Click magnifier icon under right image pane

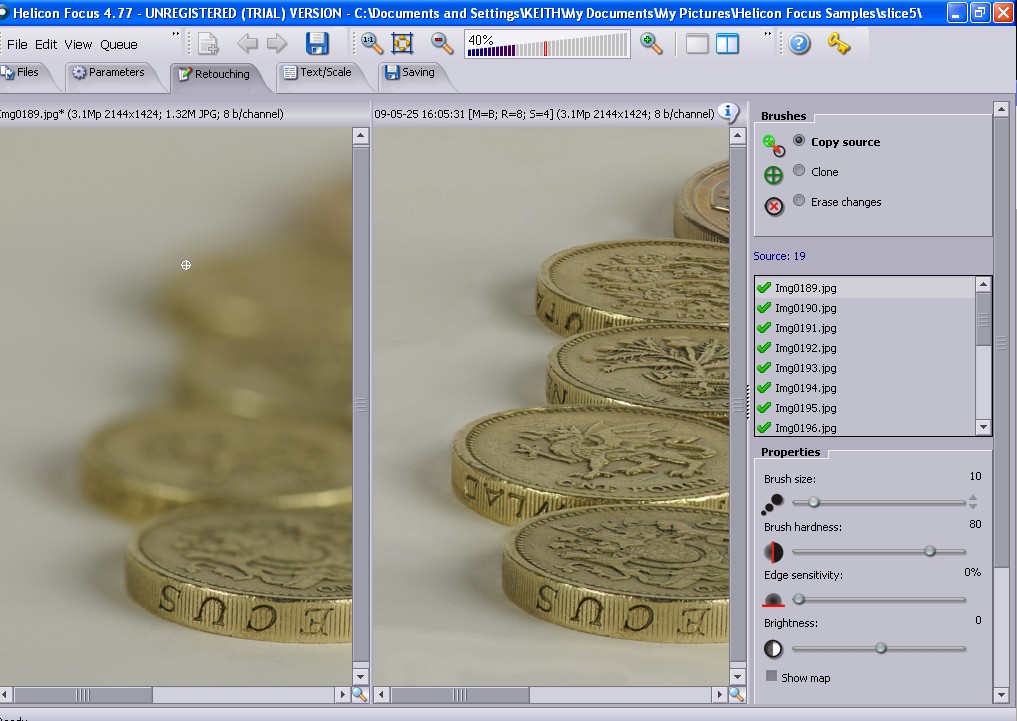pos(737,695)
